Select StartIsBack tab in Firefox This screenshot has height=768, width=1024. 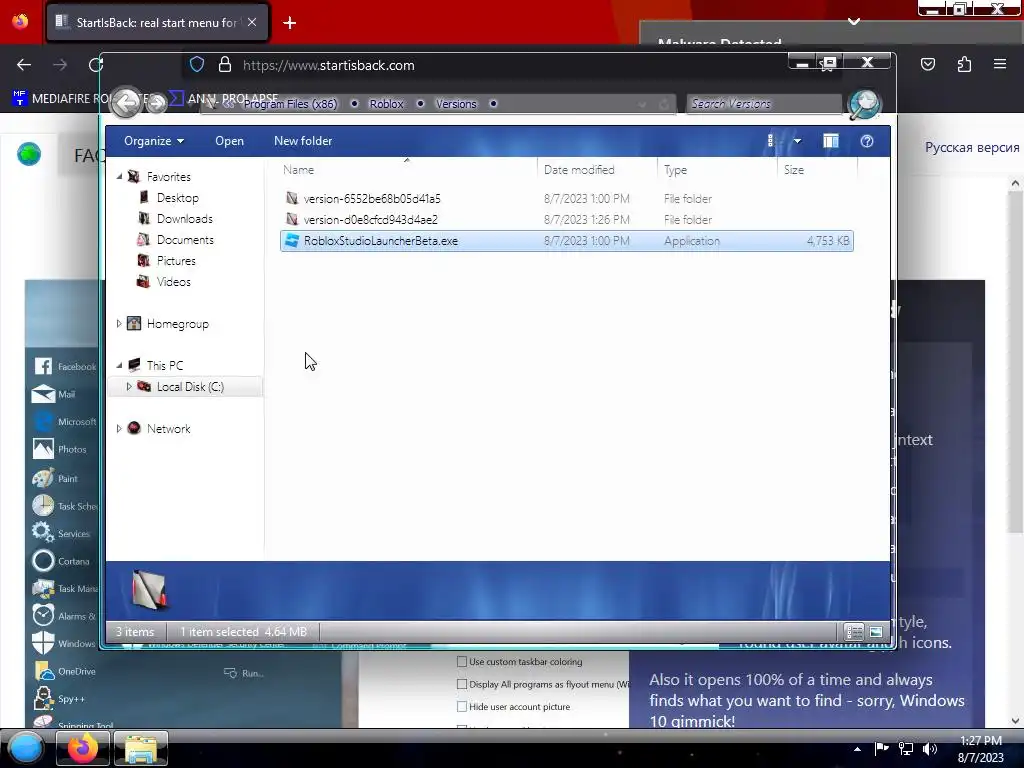point(157,23)
